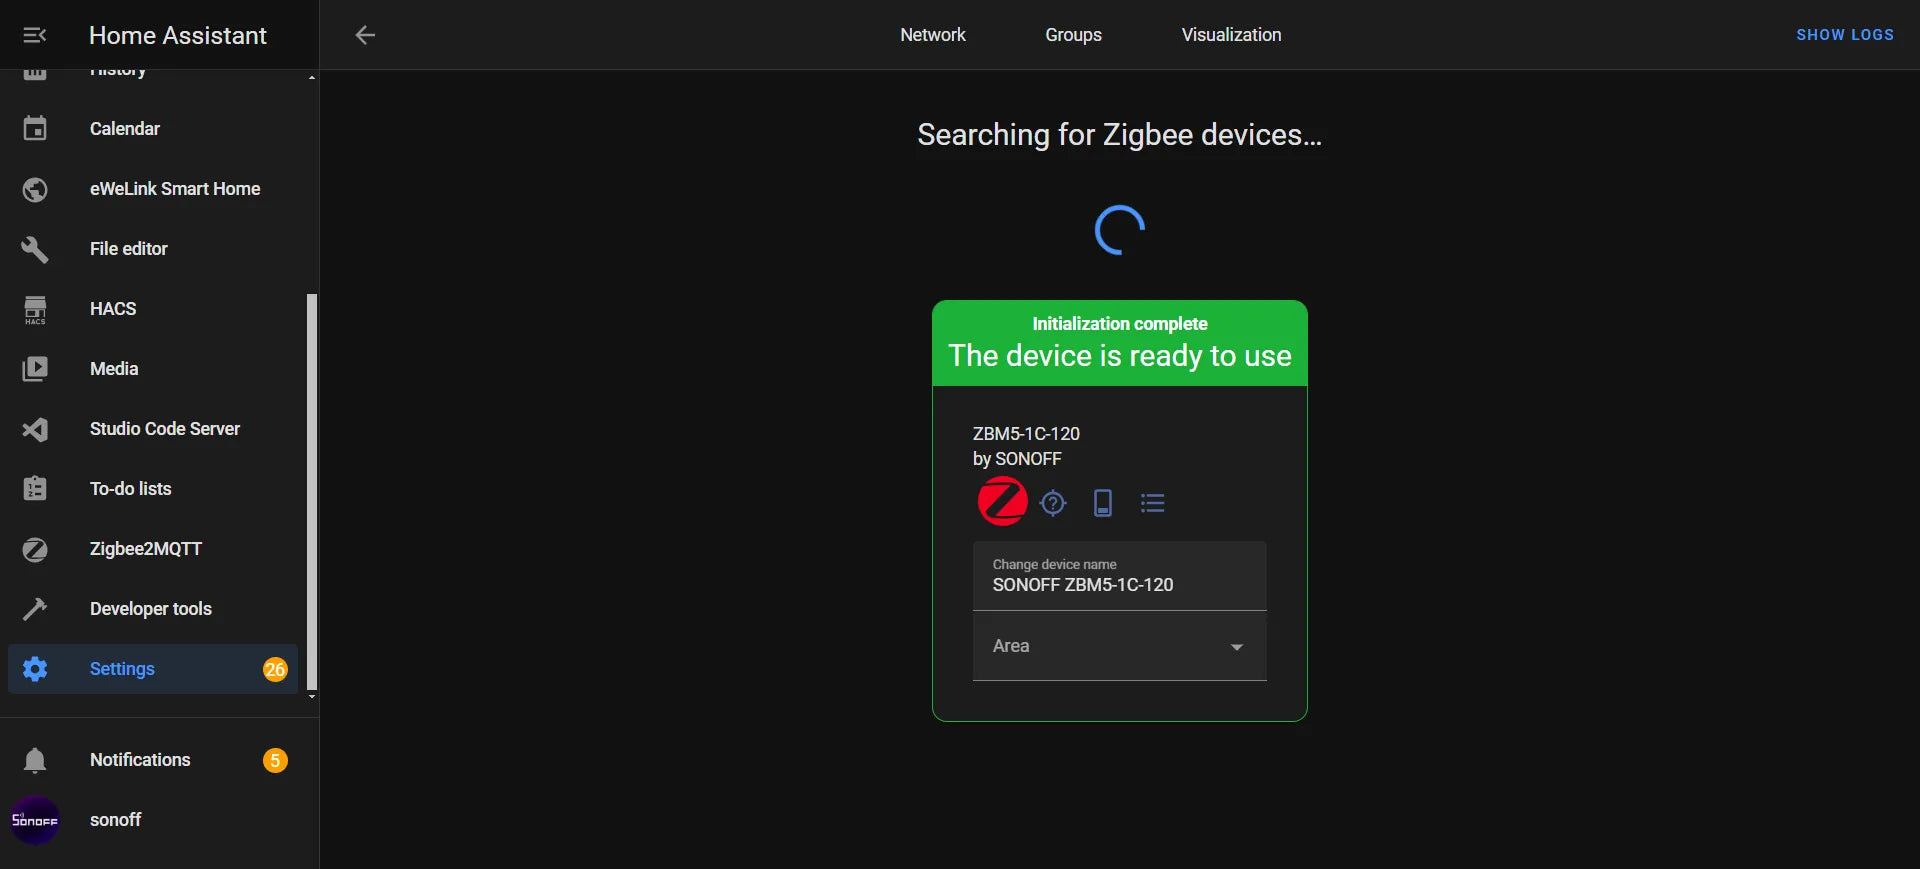The width and height of the screenshot is (1920, 869).
Task: Go back using the arrow icon
Action: pos(365,35)
